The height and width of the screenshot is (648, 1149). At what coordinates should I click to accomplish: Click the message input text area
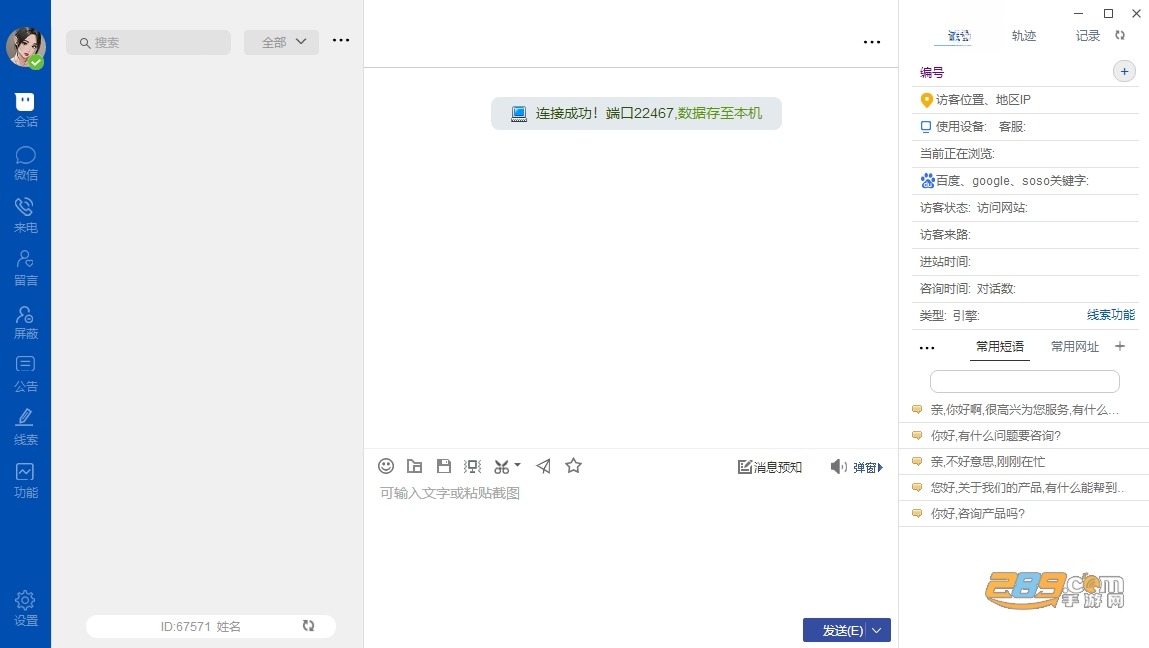click(631, 550)
